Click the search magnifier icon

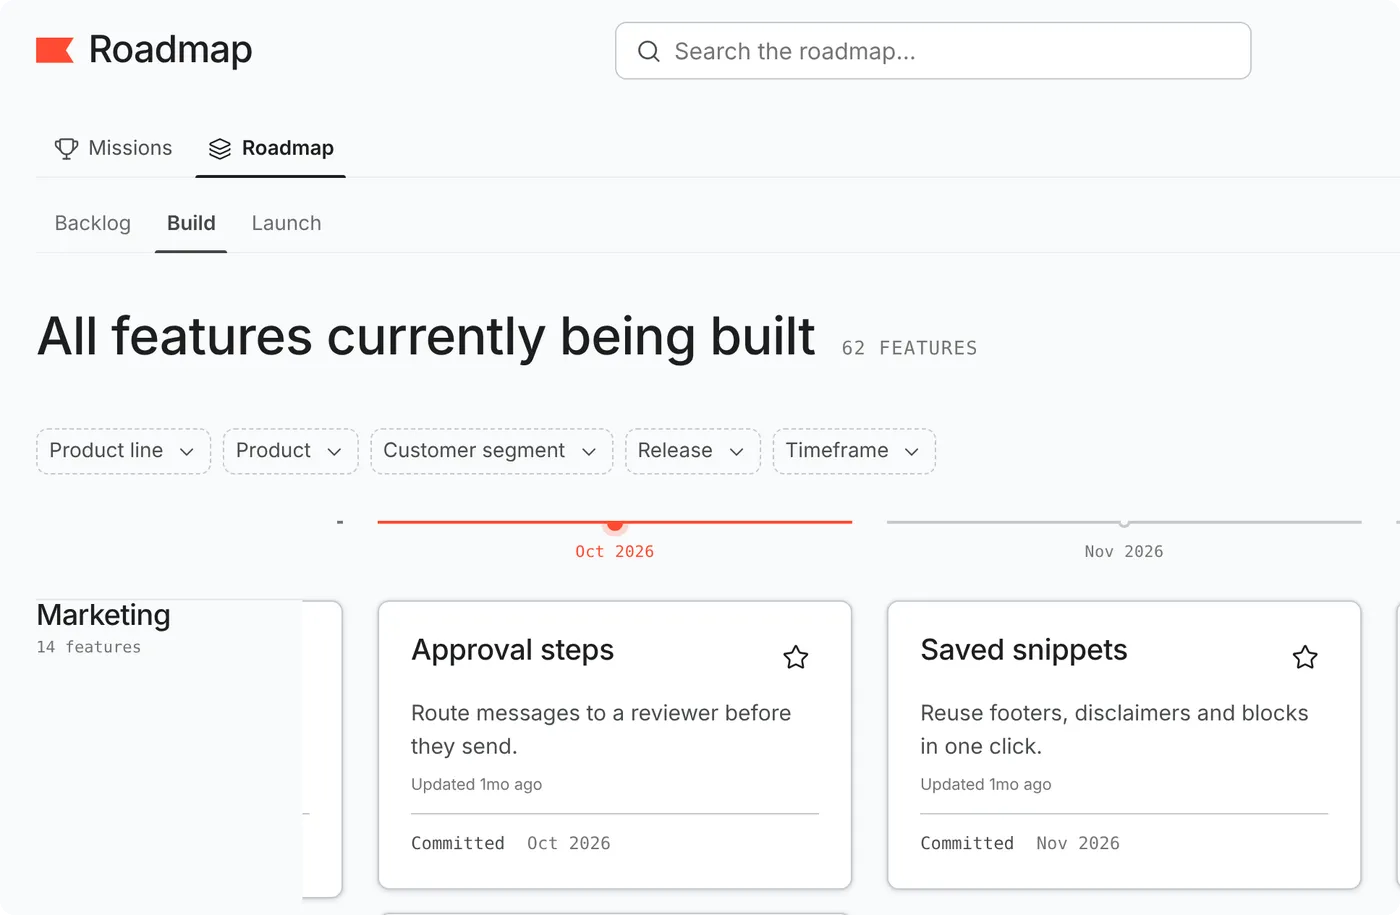coord(649,51)
